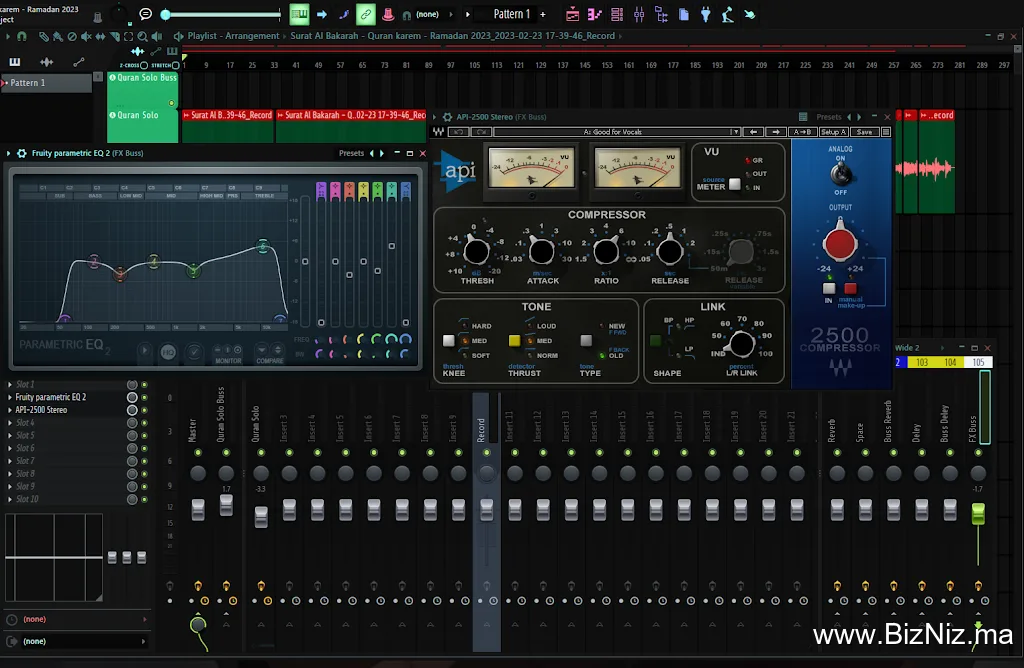
Task: Toggle the green SHAPE button in the LINK section
Action: [655, 340]
